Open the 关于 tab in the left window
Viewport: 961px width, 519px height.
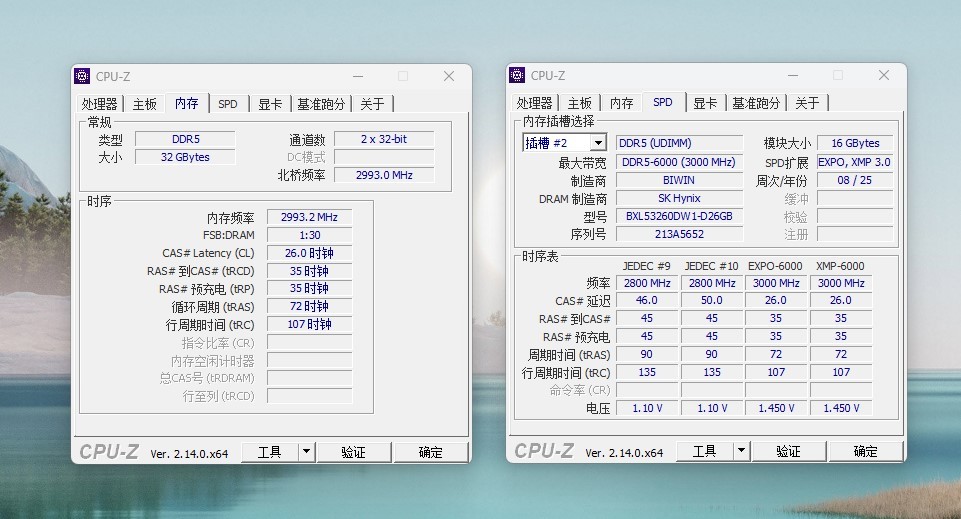pyautogui.click(x=372, y=104)
